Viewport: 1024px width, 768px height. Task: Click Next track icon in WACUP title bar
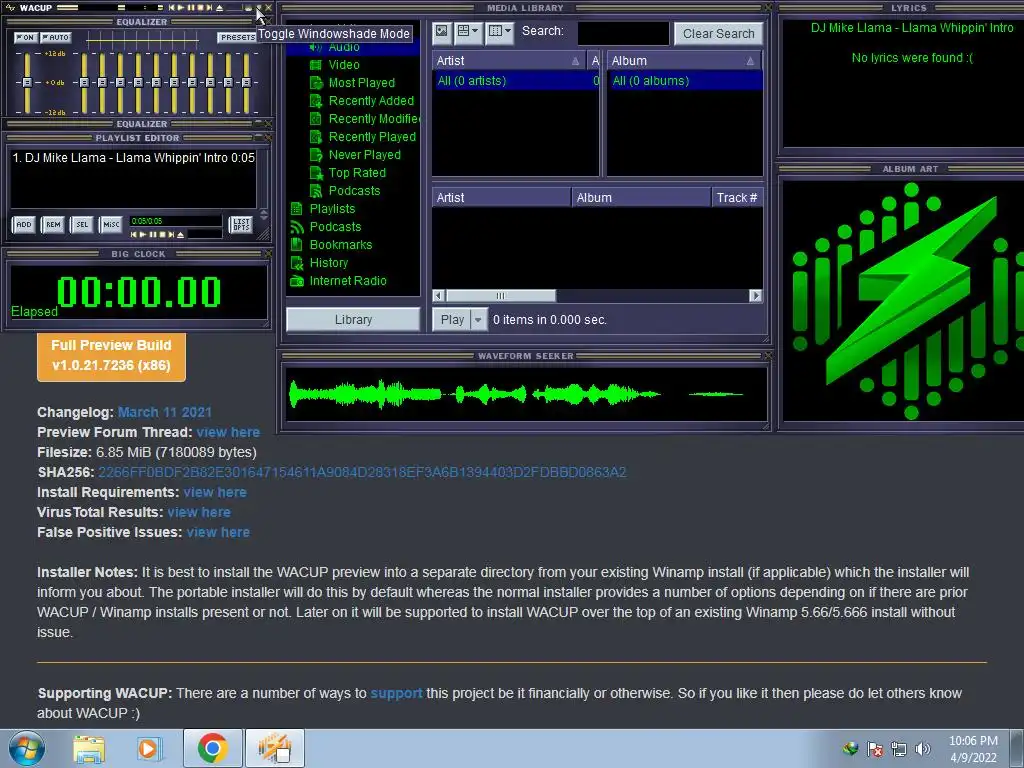pyautogui.click(x=209, y=8)
